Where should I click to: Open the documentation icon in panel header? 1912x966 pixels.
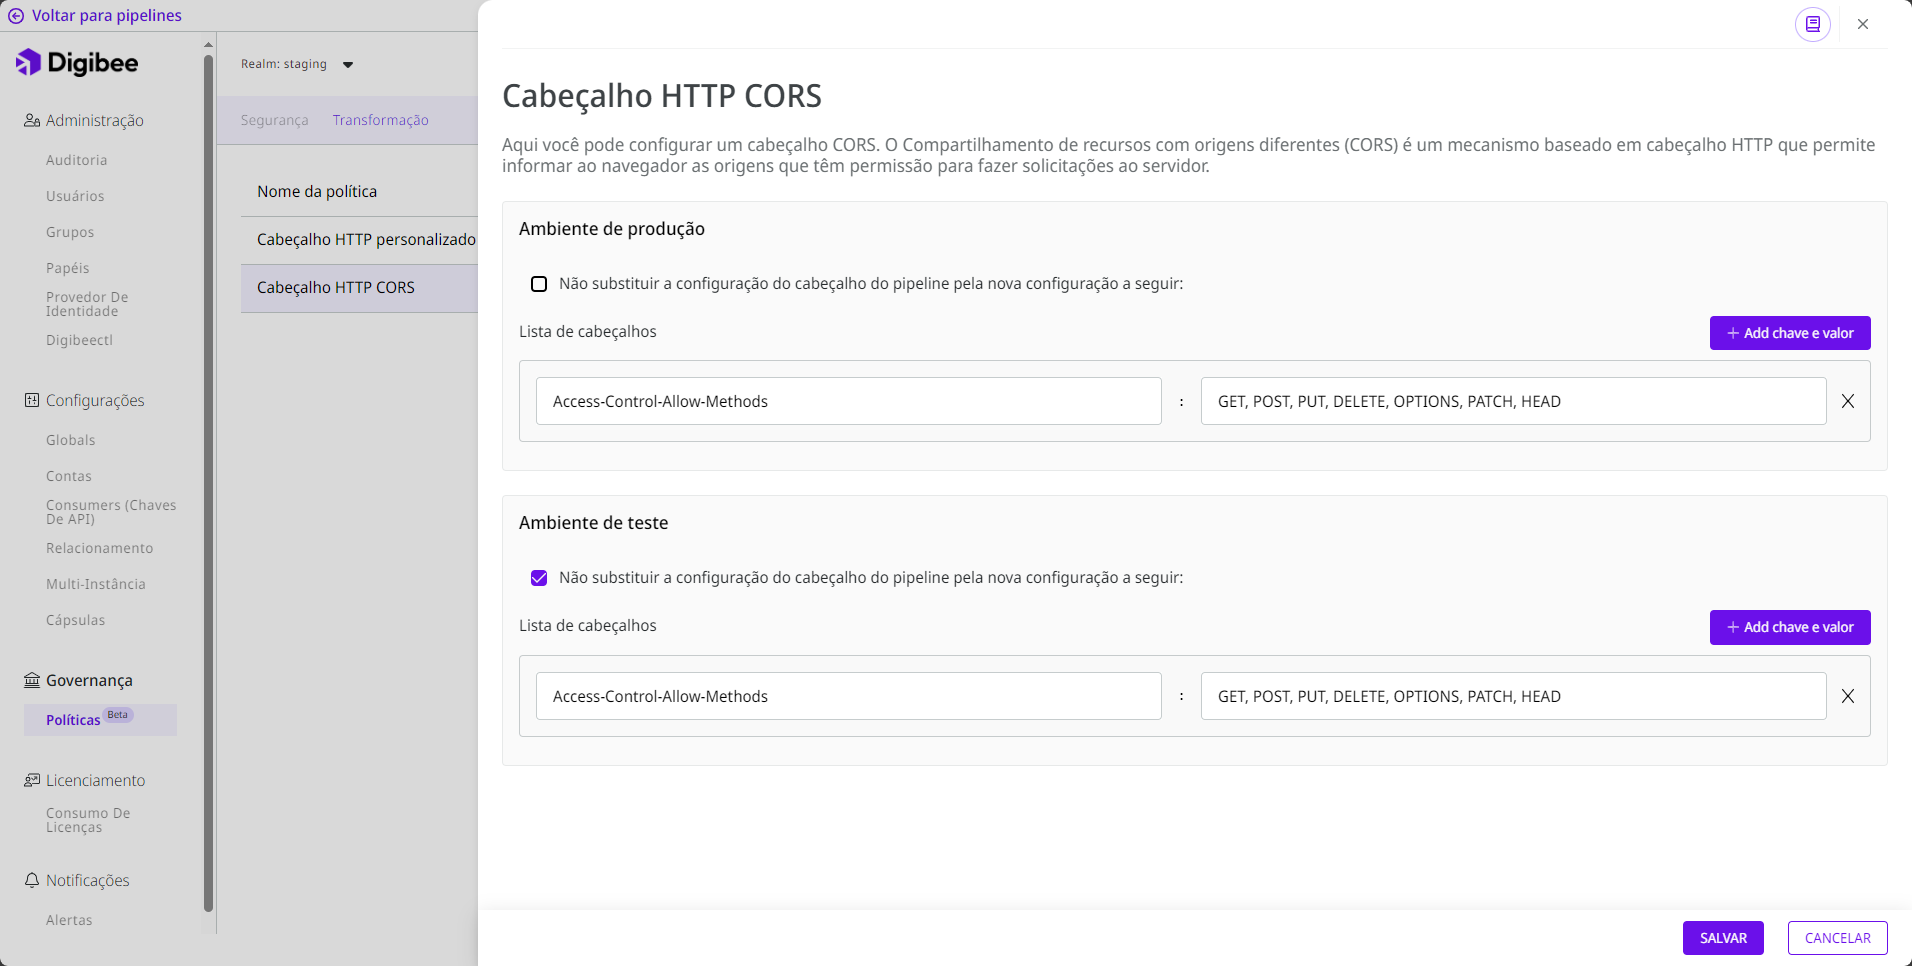1812,24
